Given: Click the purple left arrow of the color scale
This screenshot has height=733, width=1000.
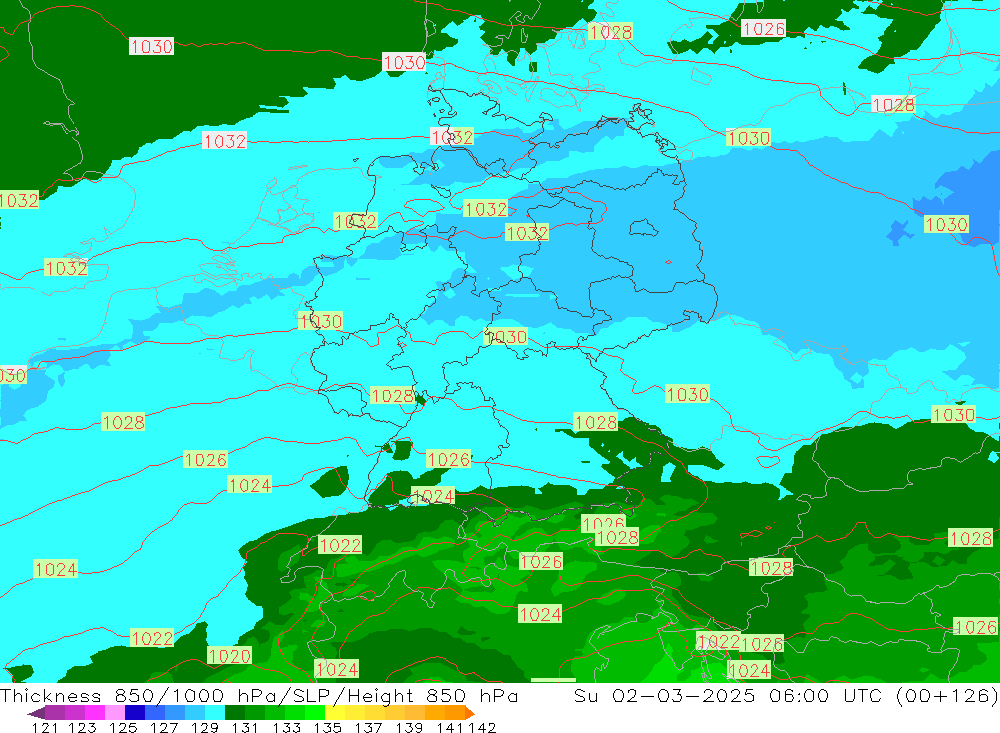Looking at the screenshot, I should point(36,714).
